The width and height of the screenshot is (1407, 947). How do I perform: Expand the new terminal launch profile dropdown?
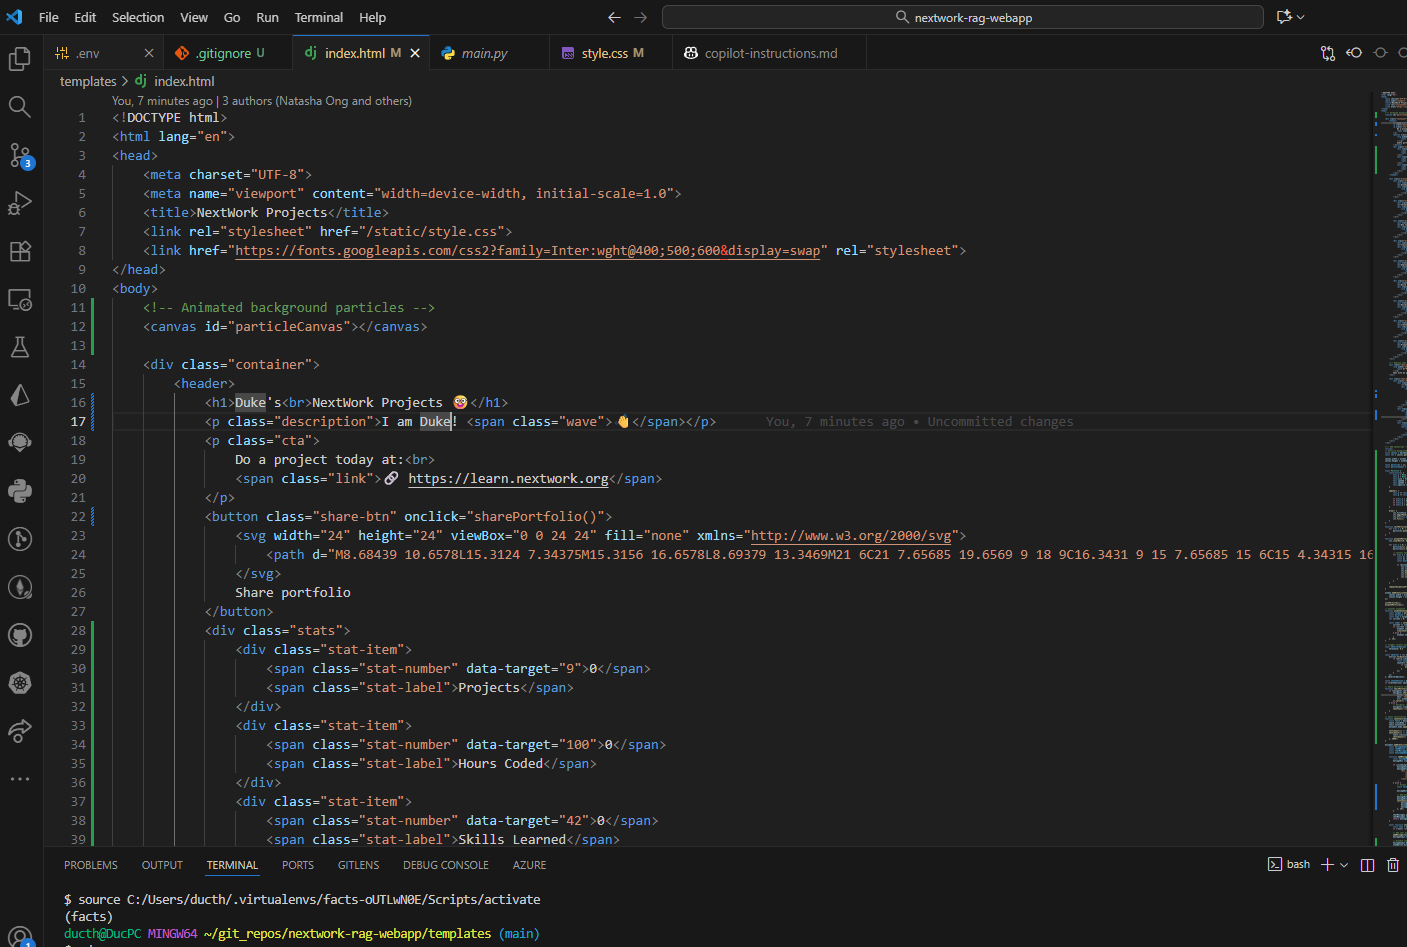[1344, 865]
